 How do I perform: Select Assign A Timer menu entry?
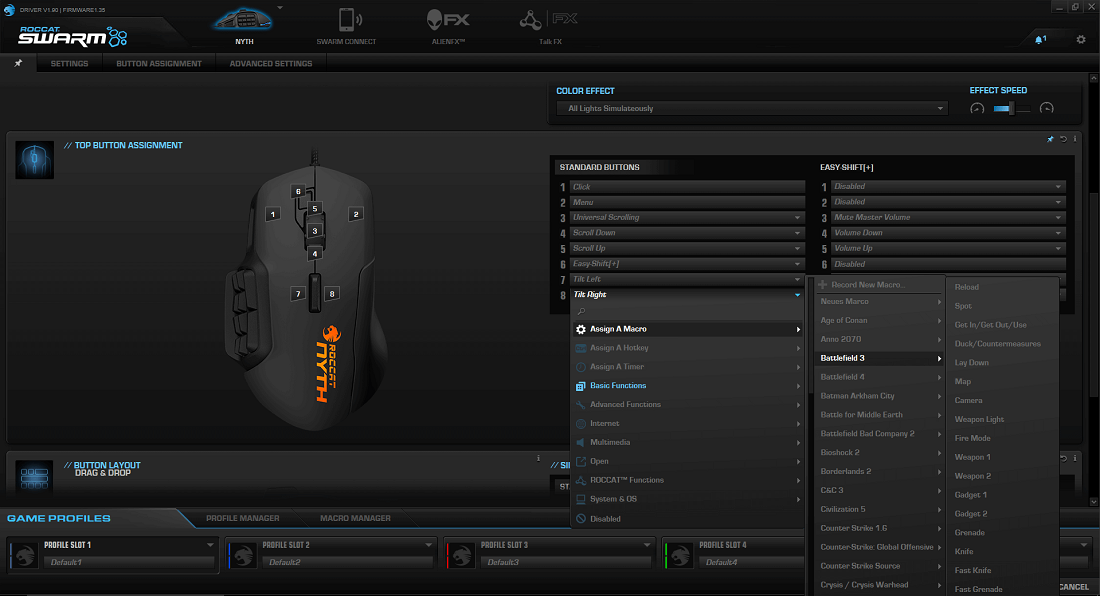[x=688, y=367]
